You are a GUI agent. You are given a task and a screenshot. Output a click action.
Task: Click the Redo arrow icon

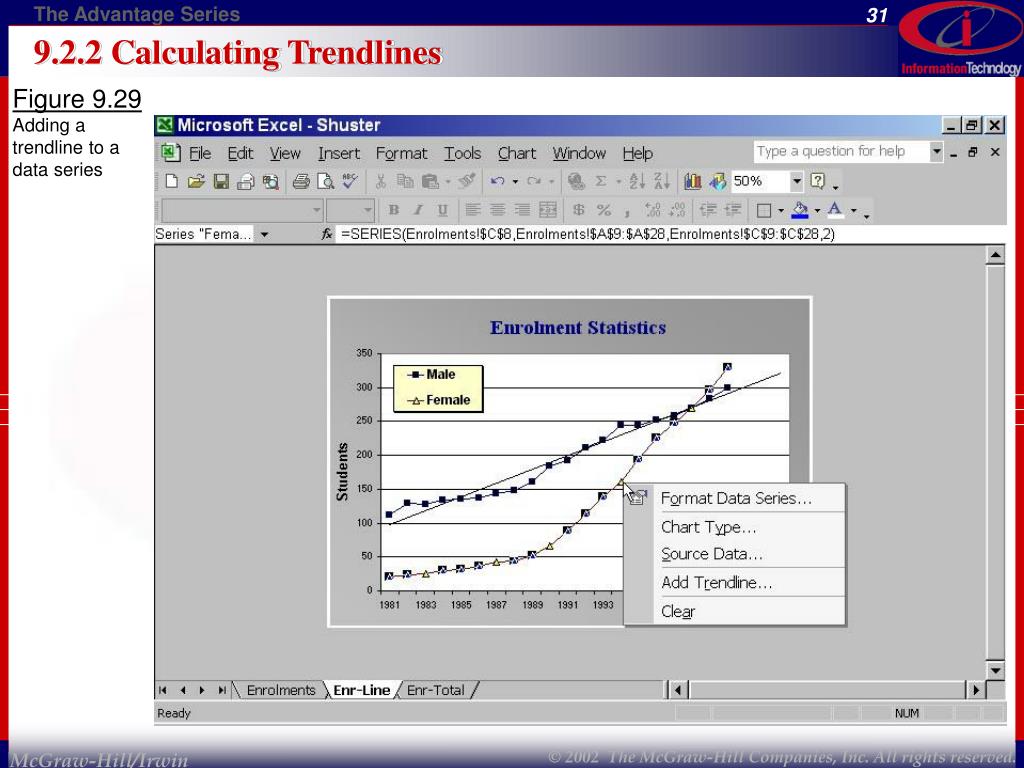tap(534, 182)
